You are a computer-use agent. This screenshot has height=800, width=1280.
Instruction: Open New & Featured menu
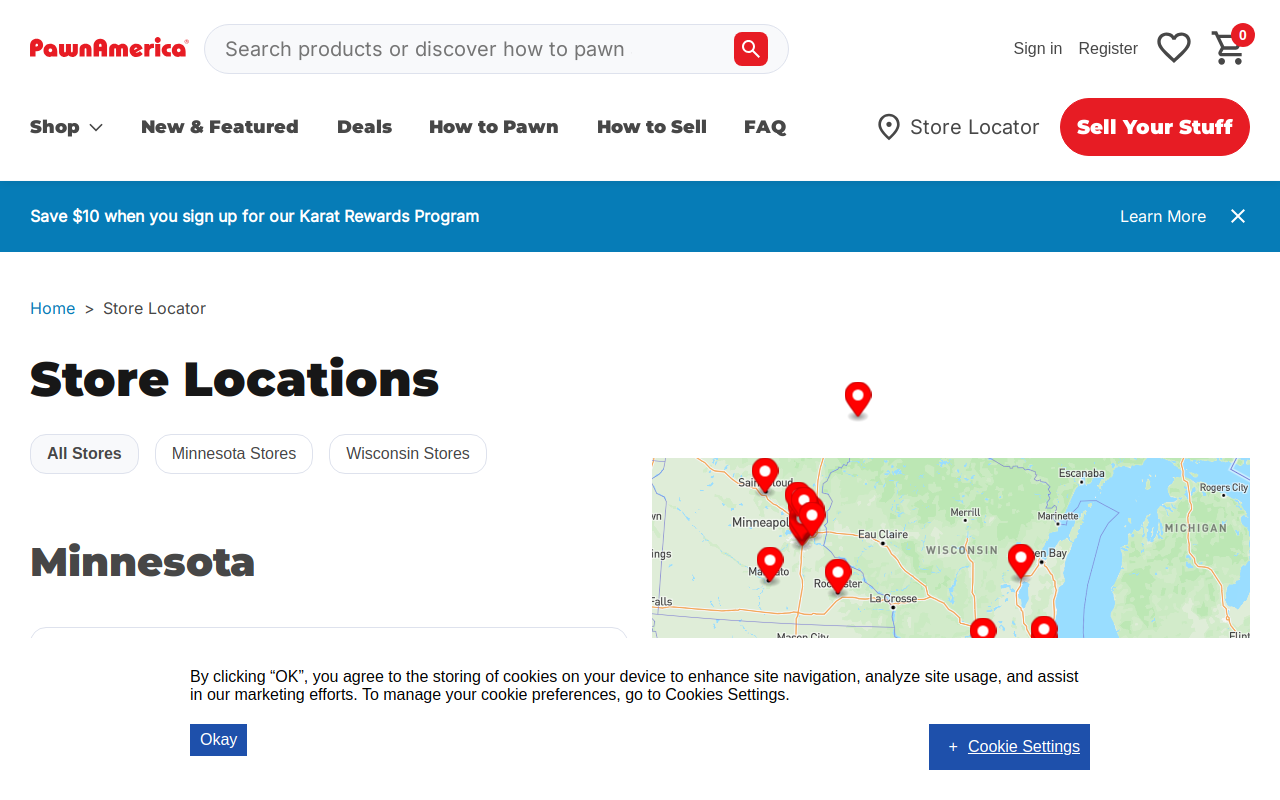(220, 127)
